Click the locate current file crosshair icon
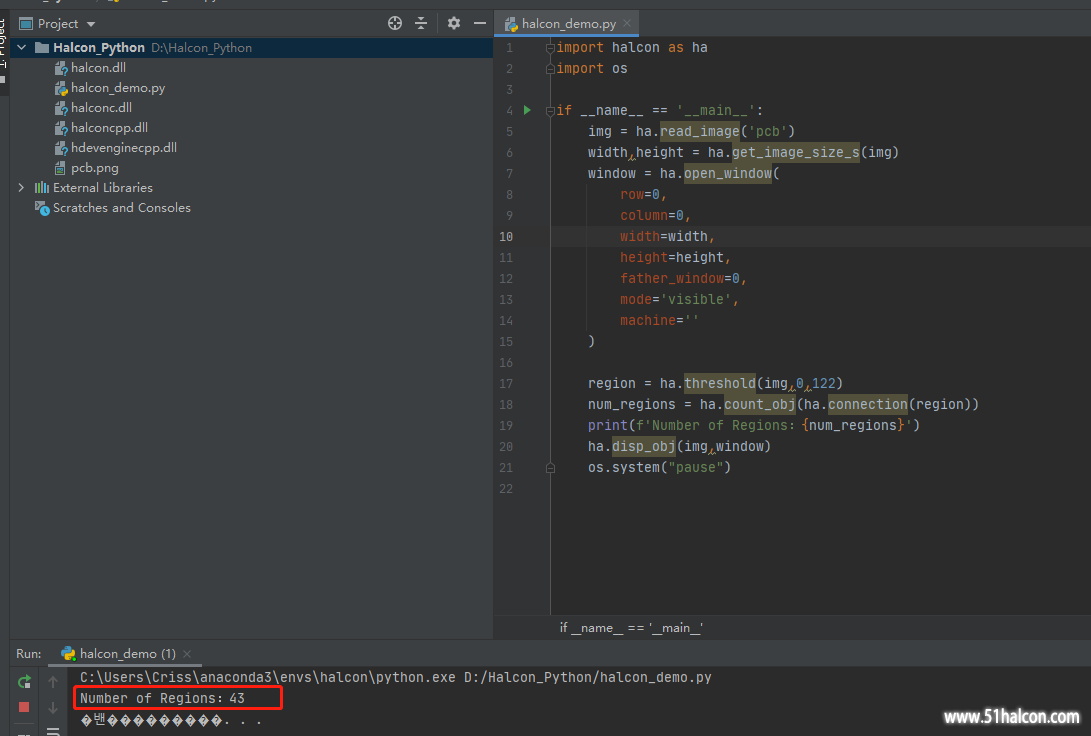This screenshot has height=736, width=1091. (x=395, y=24)
